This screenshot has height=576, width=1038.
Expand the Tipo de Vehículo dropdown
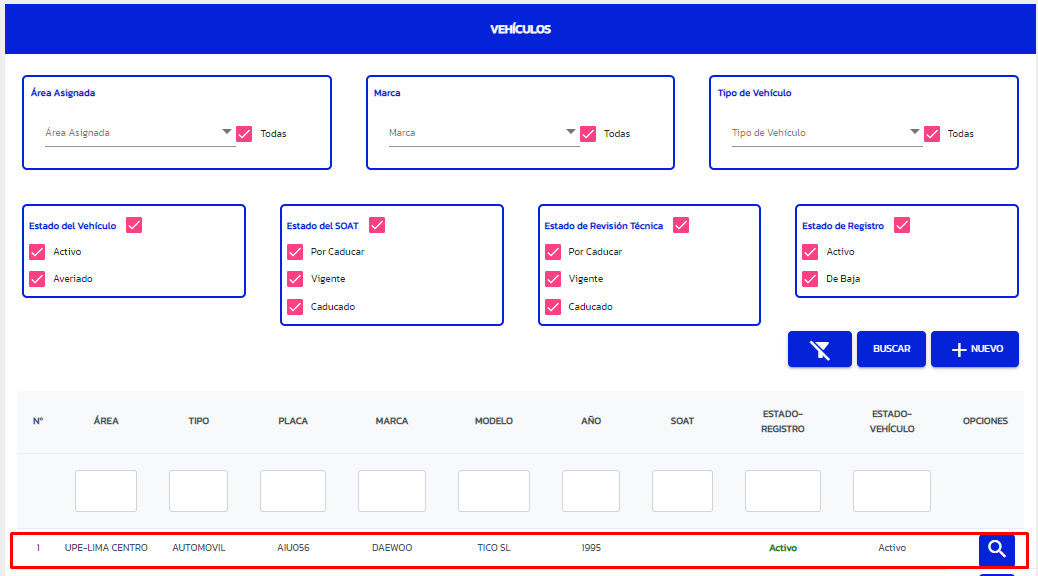coord(914,132)
